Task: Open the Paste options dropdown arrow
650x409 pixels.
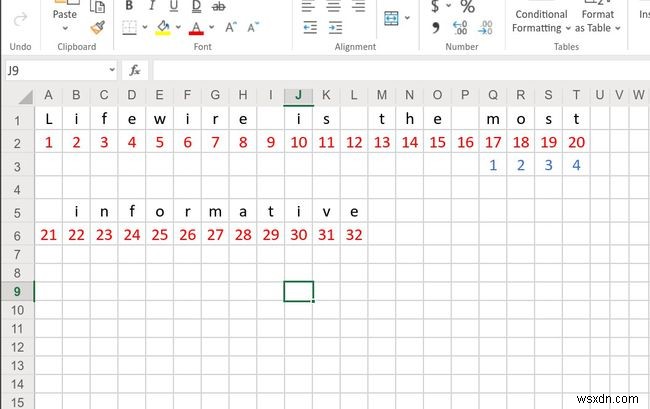Action: [65, 29]
